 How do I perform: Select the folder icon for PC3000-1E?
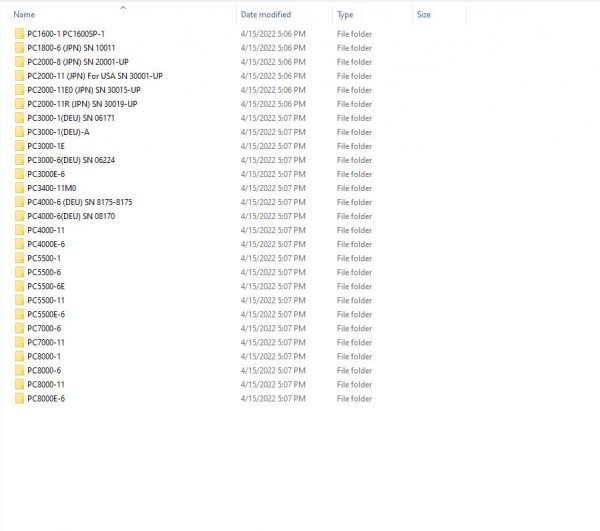click(x=20, y=146)
